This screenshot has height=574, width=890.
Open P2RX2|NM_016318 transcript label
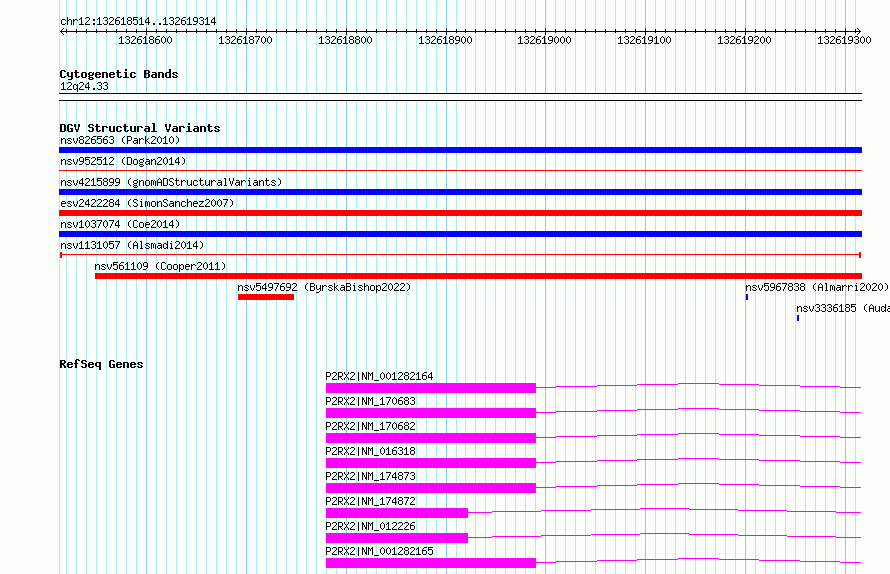[370, 451]
